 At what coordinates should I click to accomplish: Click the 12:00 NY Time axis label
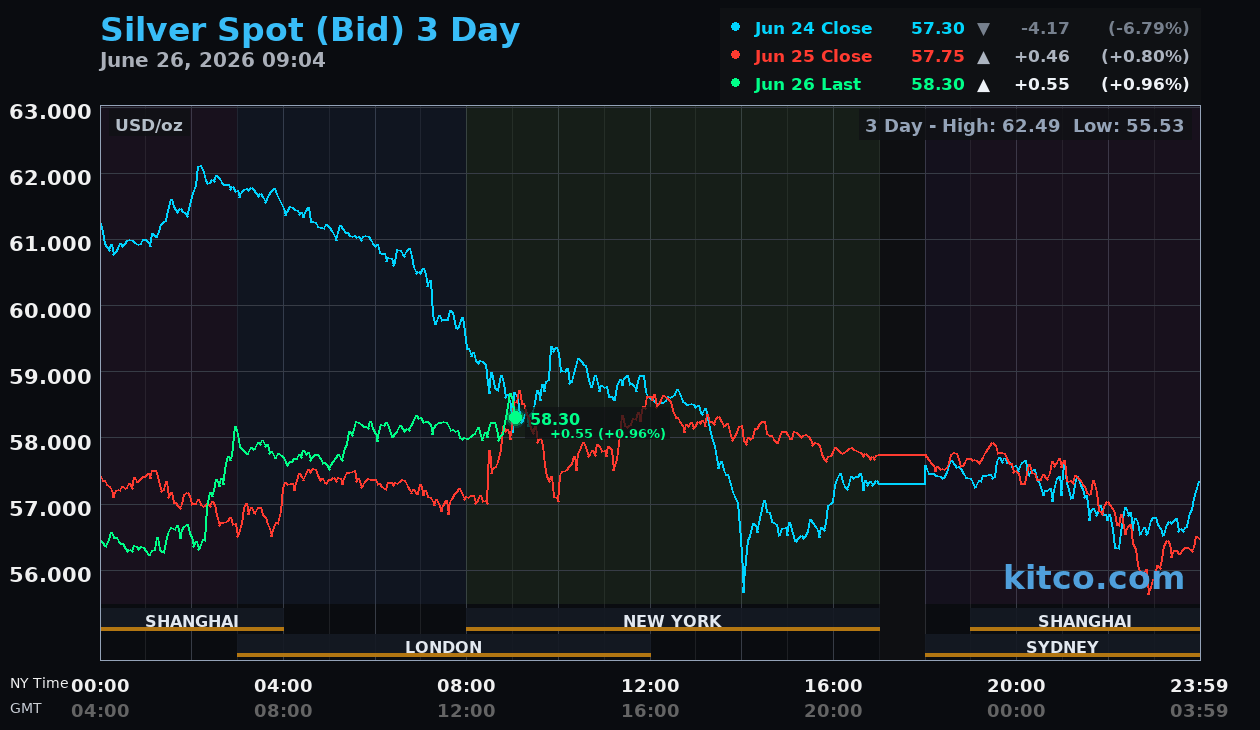(651, 686)
